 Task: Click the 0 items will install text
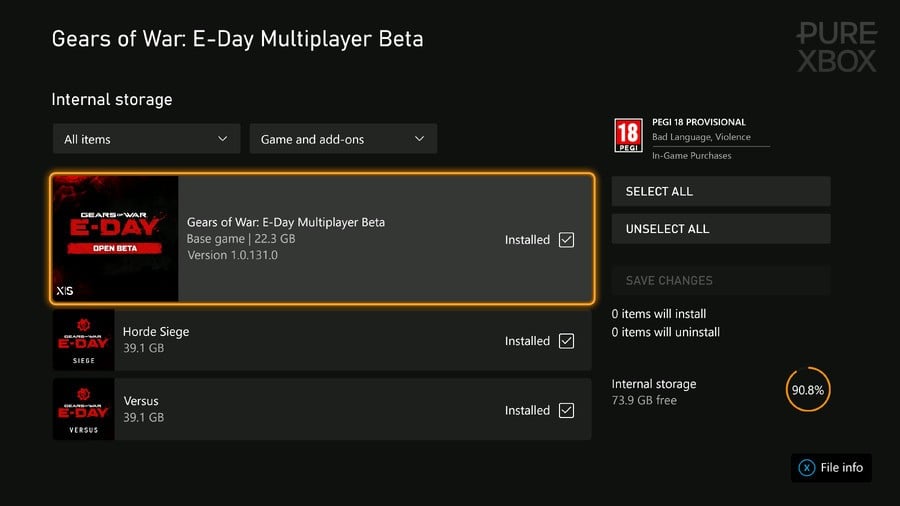(659, 314)
